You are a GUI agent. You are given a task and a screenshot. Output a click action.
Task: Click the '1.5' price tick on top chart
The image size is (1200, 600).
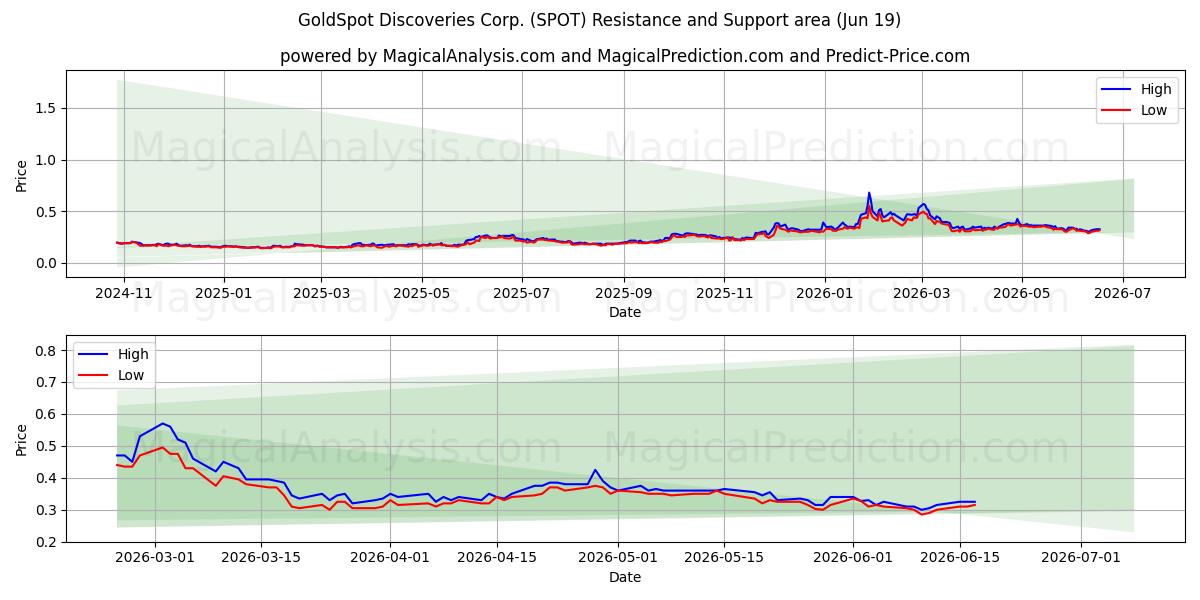(48, 108)
